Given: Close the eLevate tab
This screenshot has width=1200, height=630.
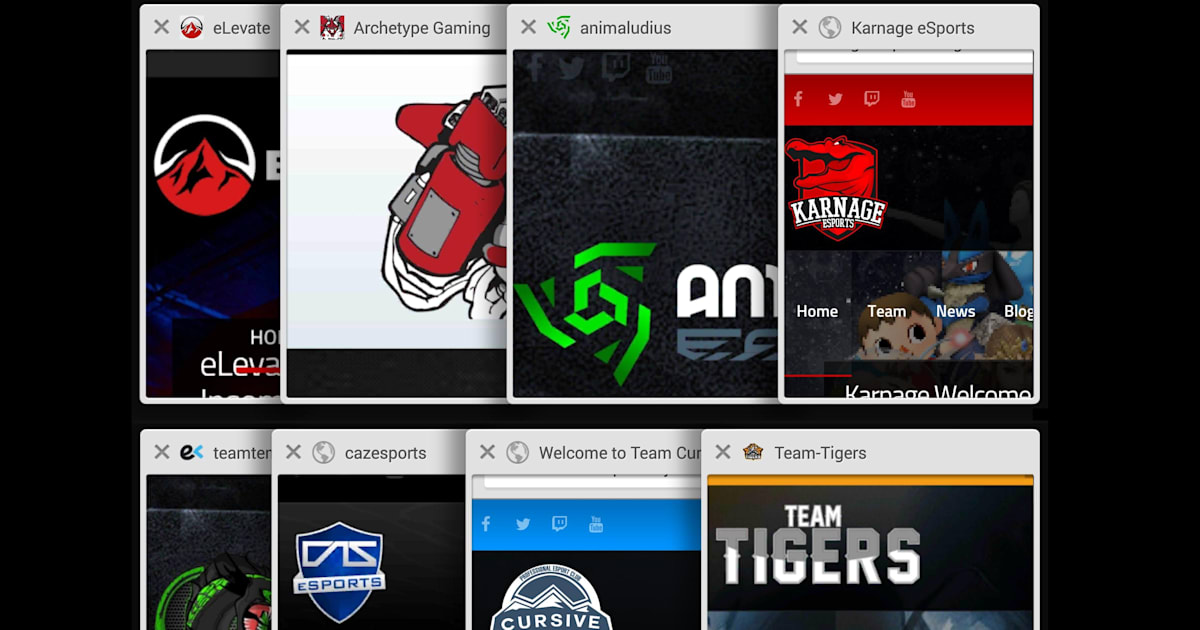Looking at the screenshot, I should 161,27.
